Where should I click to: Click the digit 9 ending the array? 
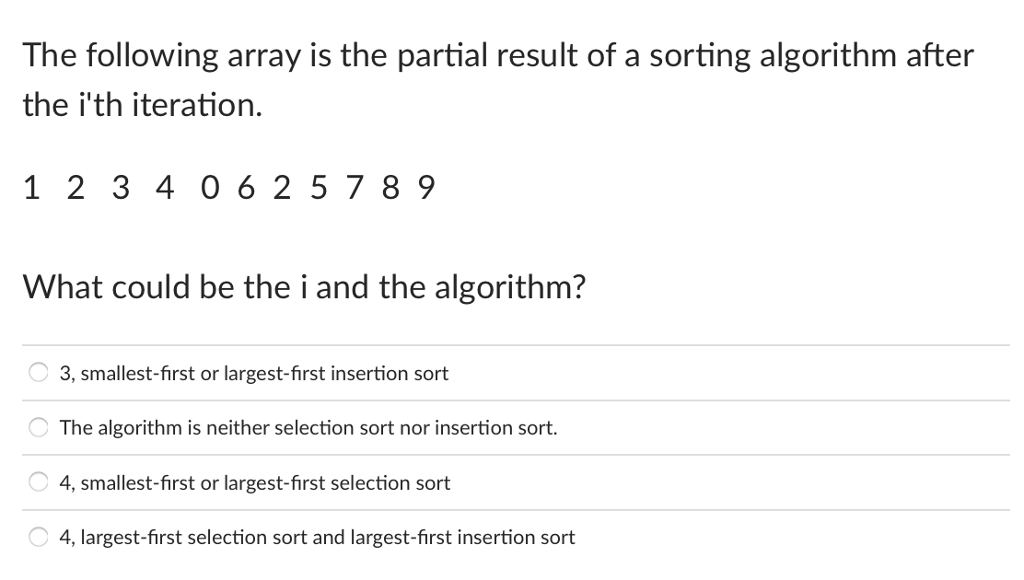point(426,188)
